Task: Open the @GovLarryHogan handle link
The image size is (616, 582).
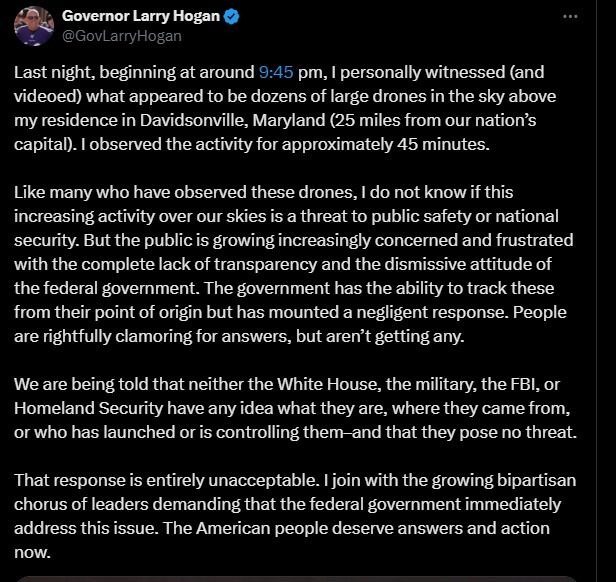Action: [122, 36]
